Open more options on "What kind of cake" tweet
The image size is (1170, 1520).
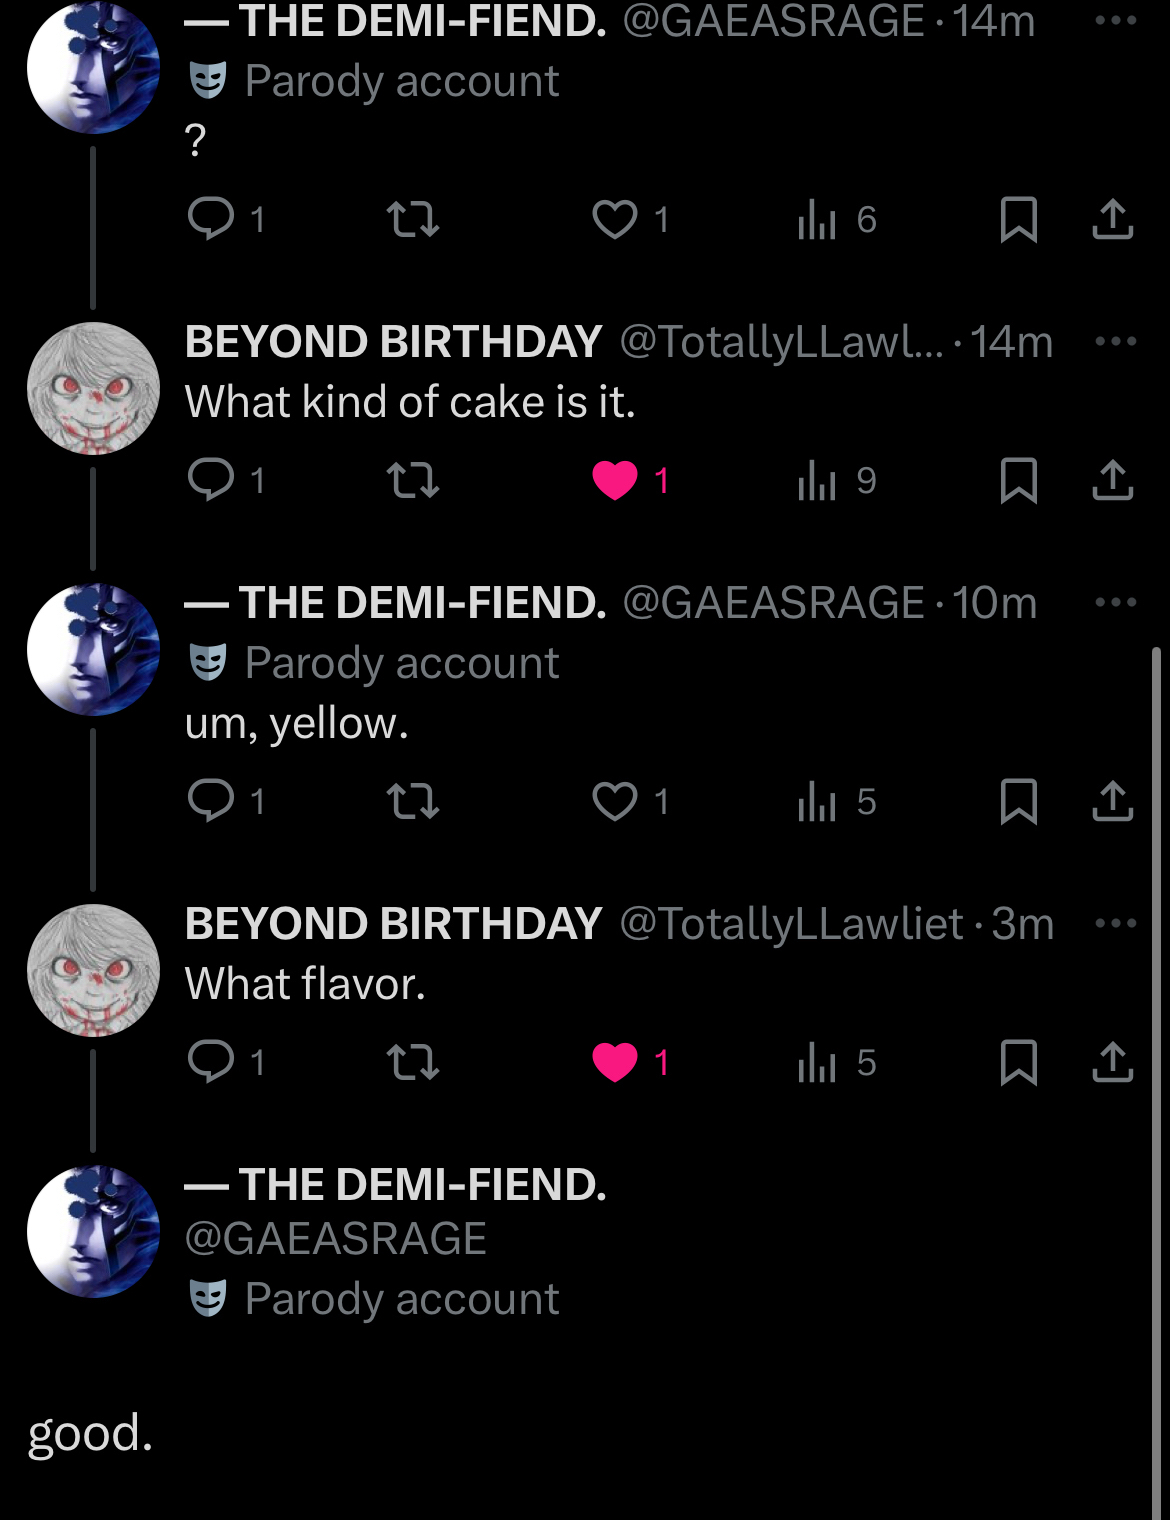point(1115,341)
